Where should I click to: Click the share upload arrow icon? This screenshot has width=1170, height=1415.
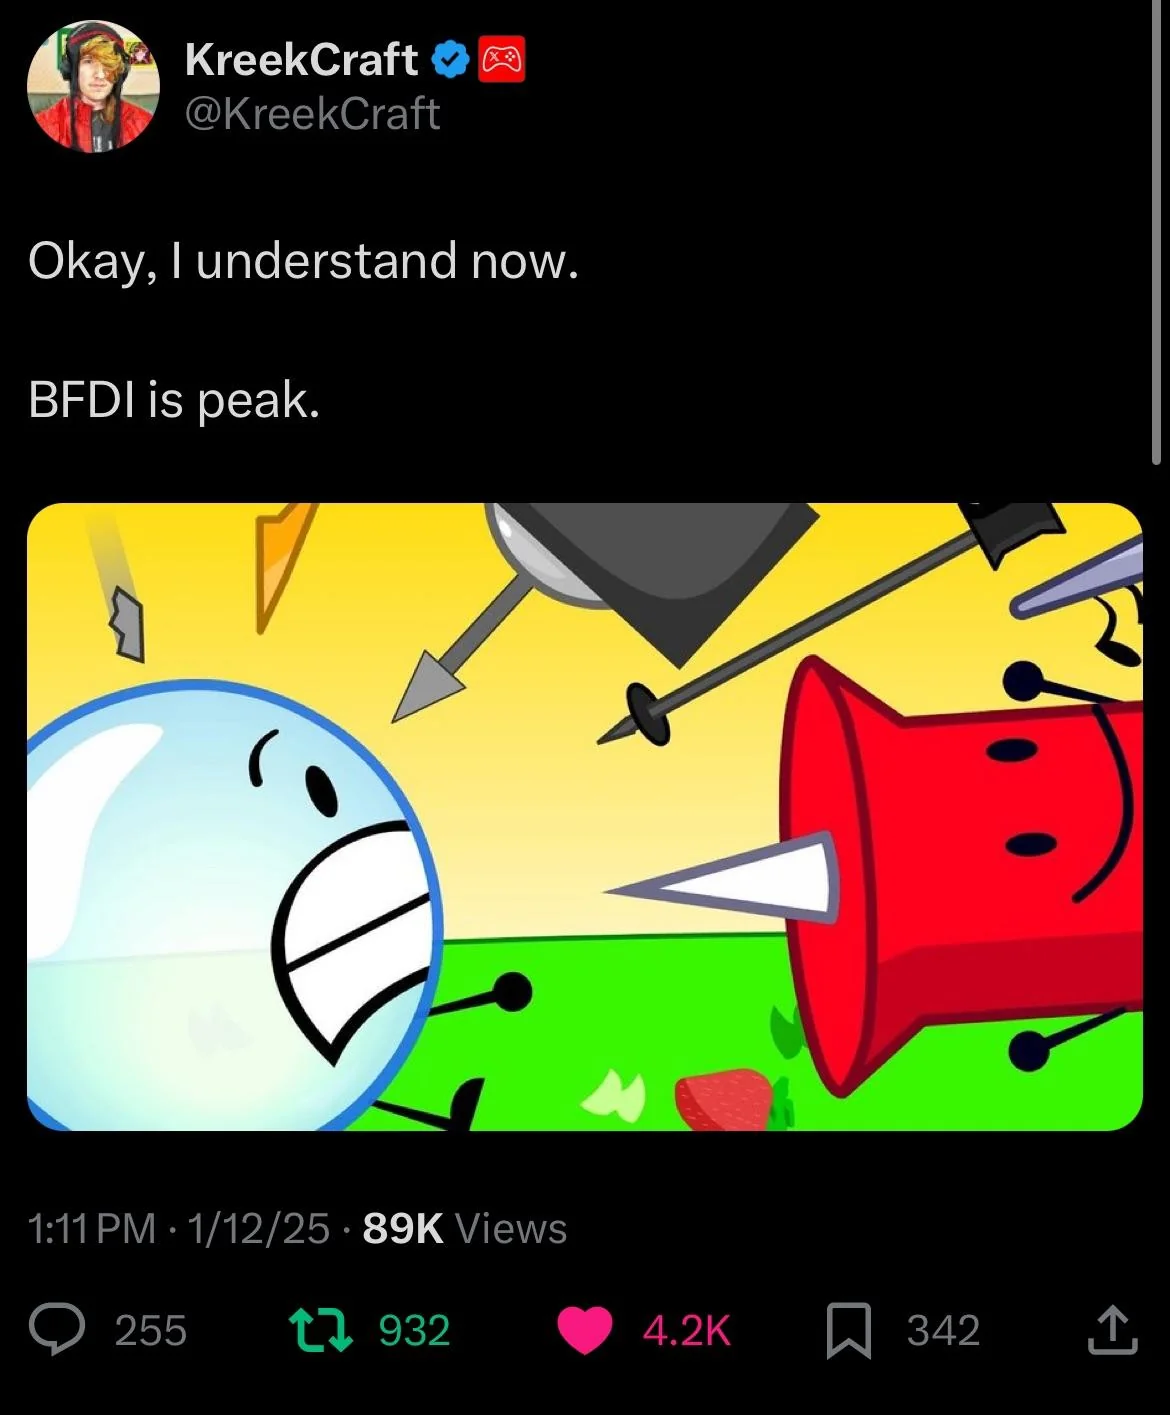[x=1113, y=1330]
